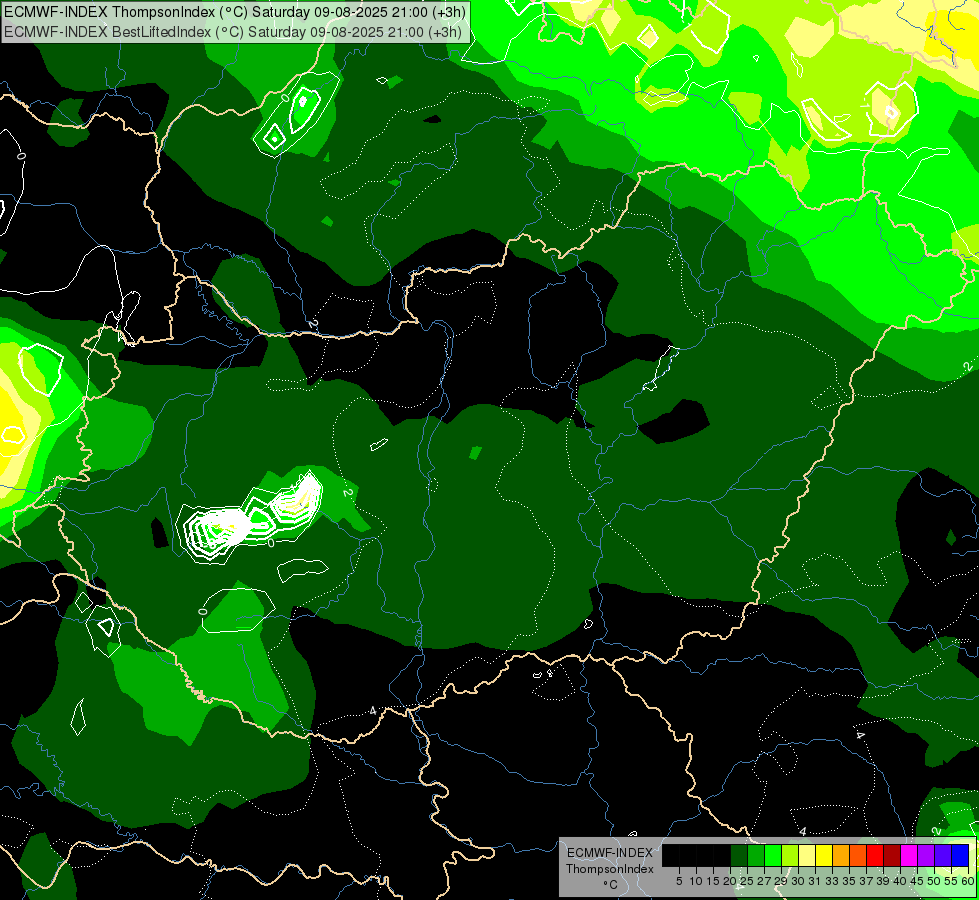Select the dark green 20–25 legend swatch
Screen dimensions: 979x900
[739, 855]
